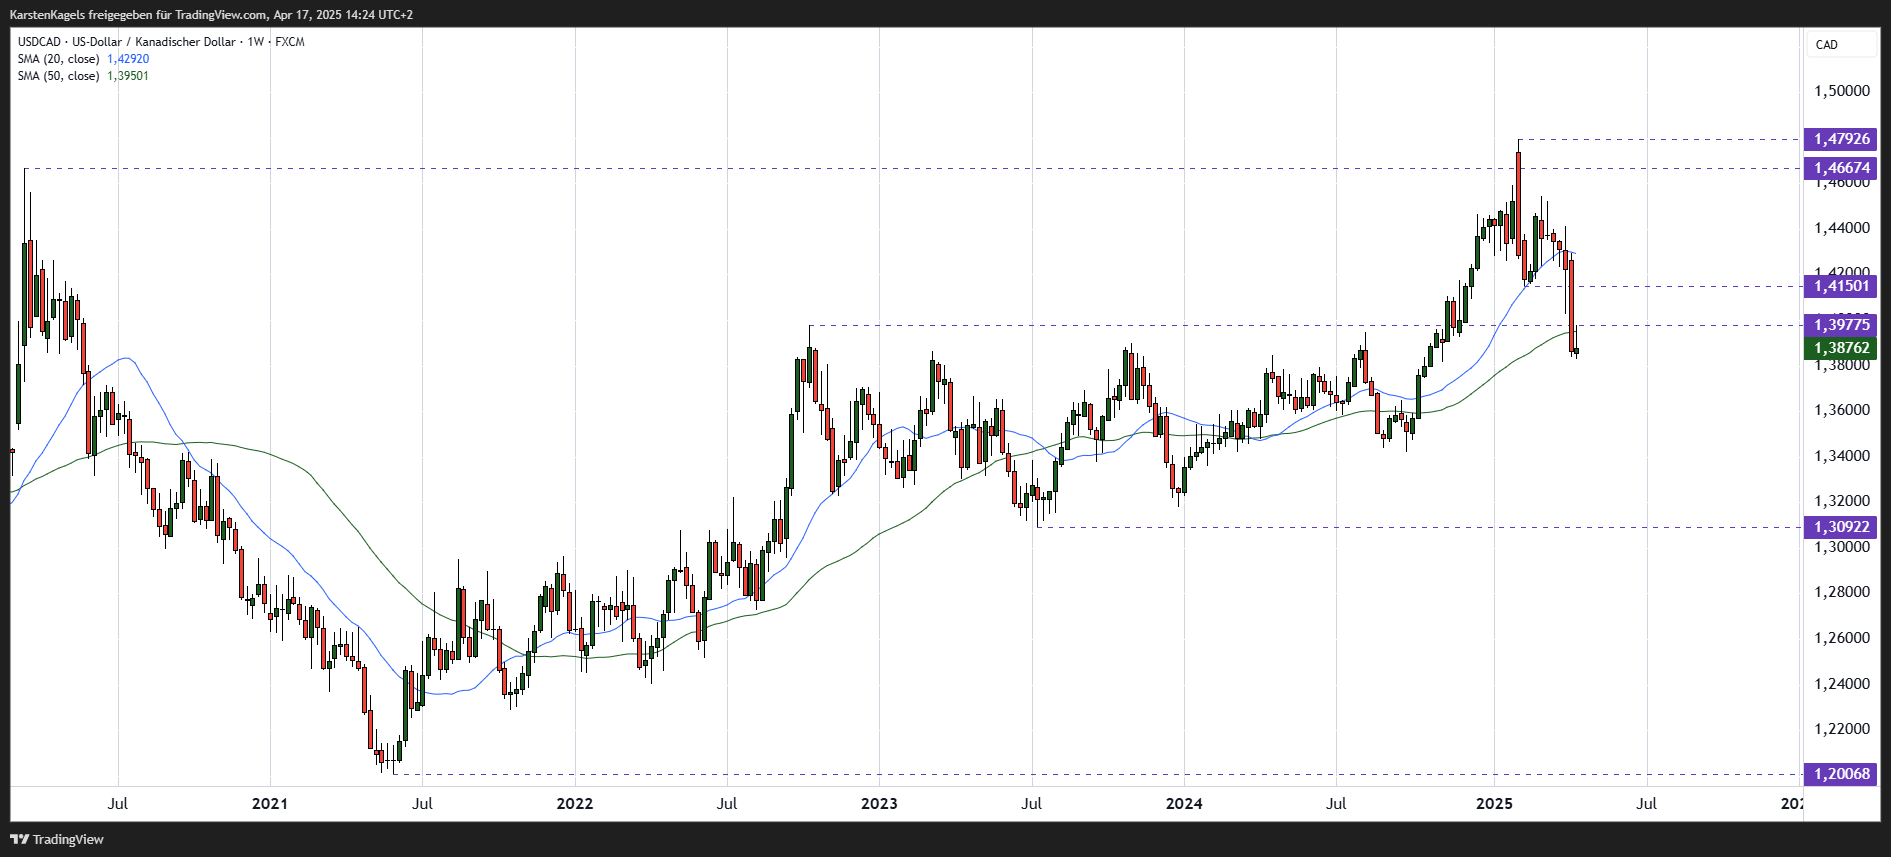Select the 1,46674 price label
1891x857 pixels.
click(x=1841, y=168)
